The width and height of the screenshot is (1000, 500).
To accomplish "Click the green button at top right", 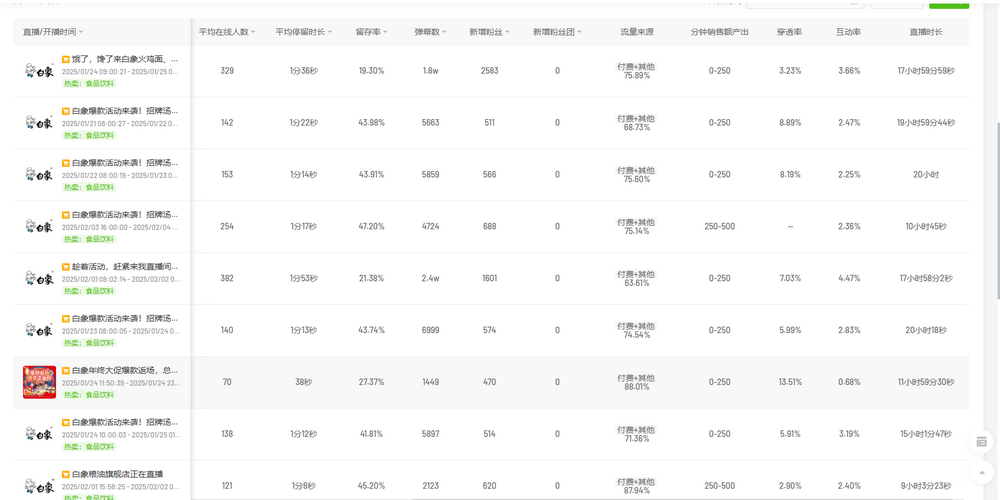I will pyautogui.click(x=948, y=4).
